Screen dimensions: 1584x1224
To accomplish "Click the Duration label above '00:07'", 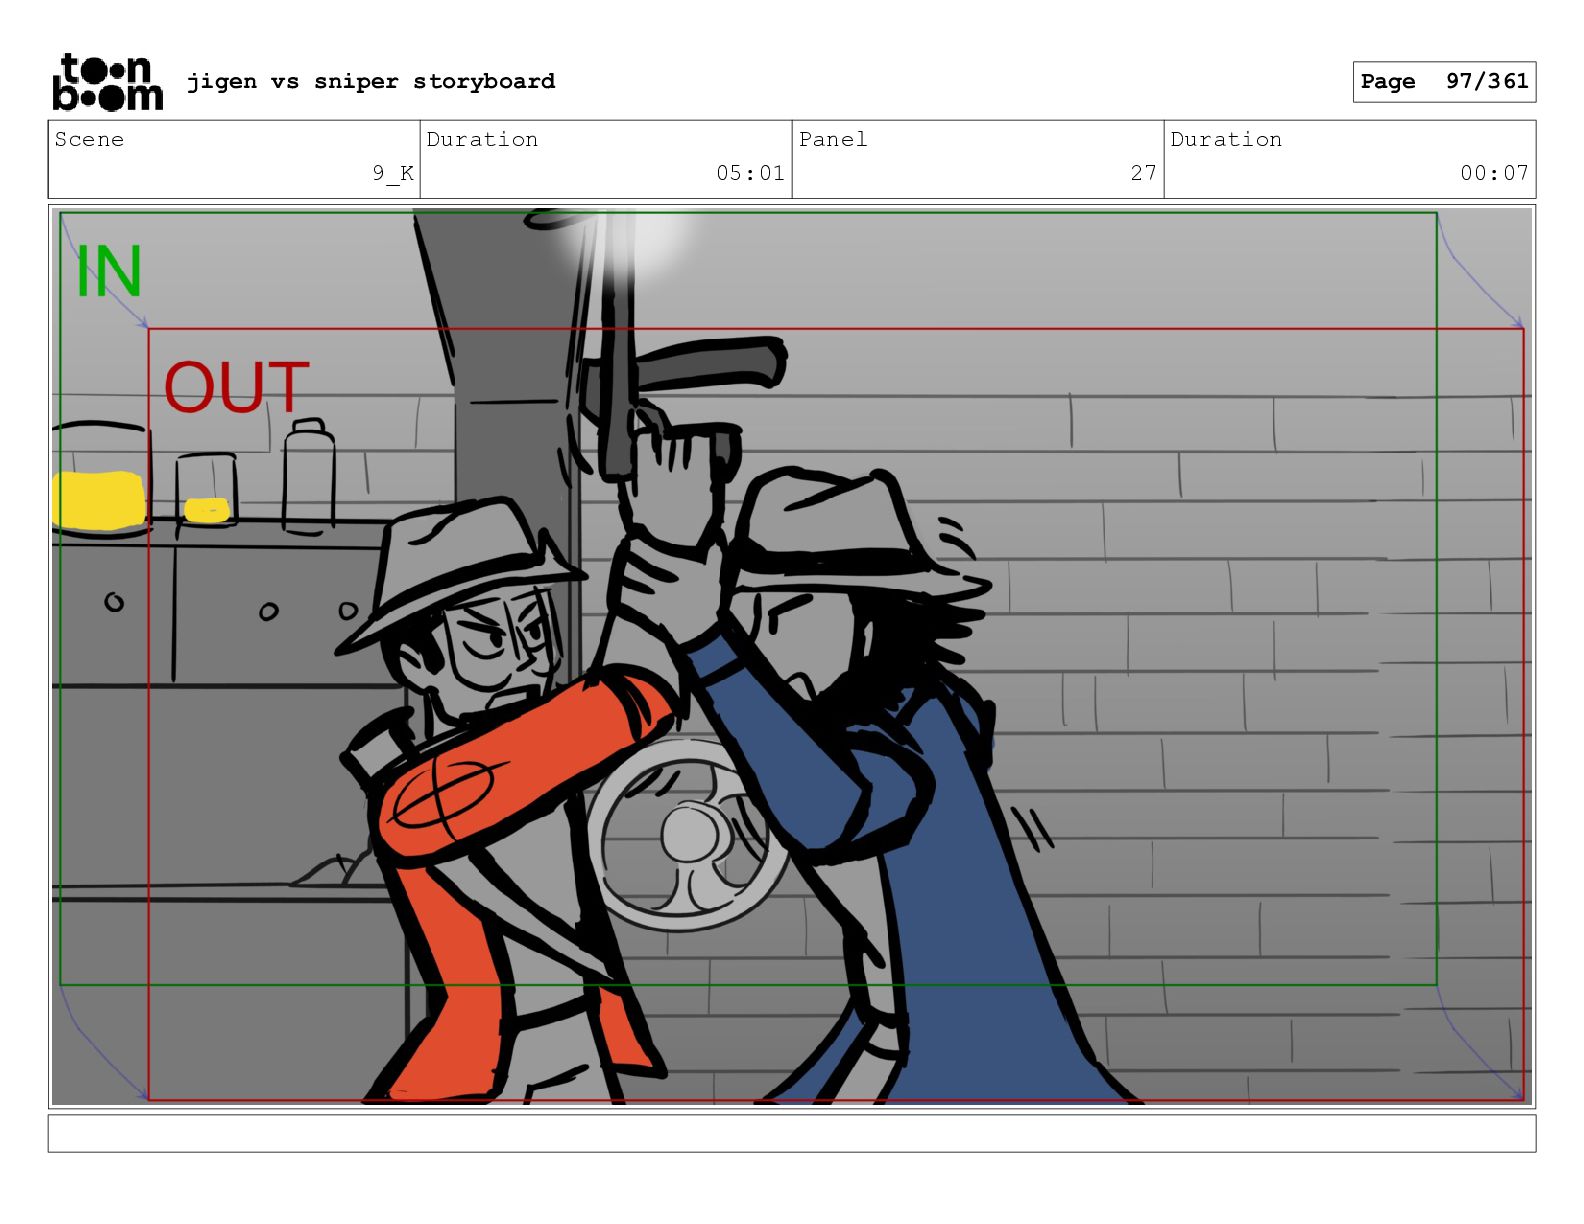I will (1226, 139).
